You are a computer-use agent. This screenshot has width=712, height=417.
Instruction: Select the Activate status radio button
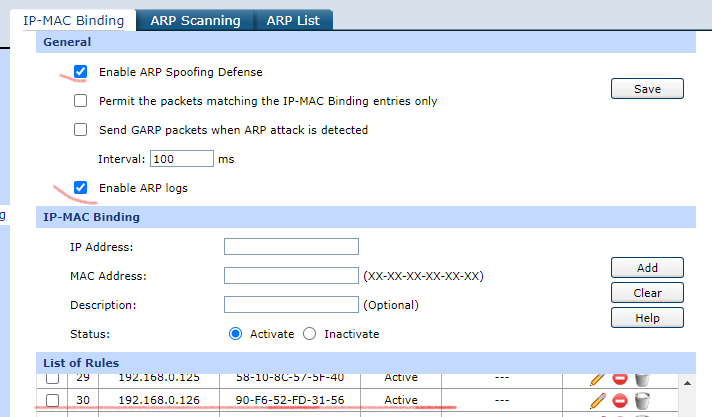pyautogui.click(x=235, y=334)
